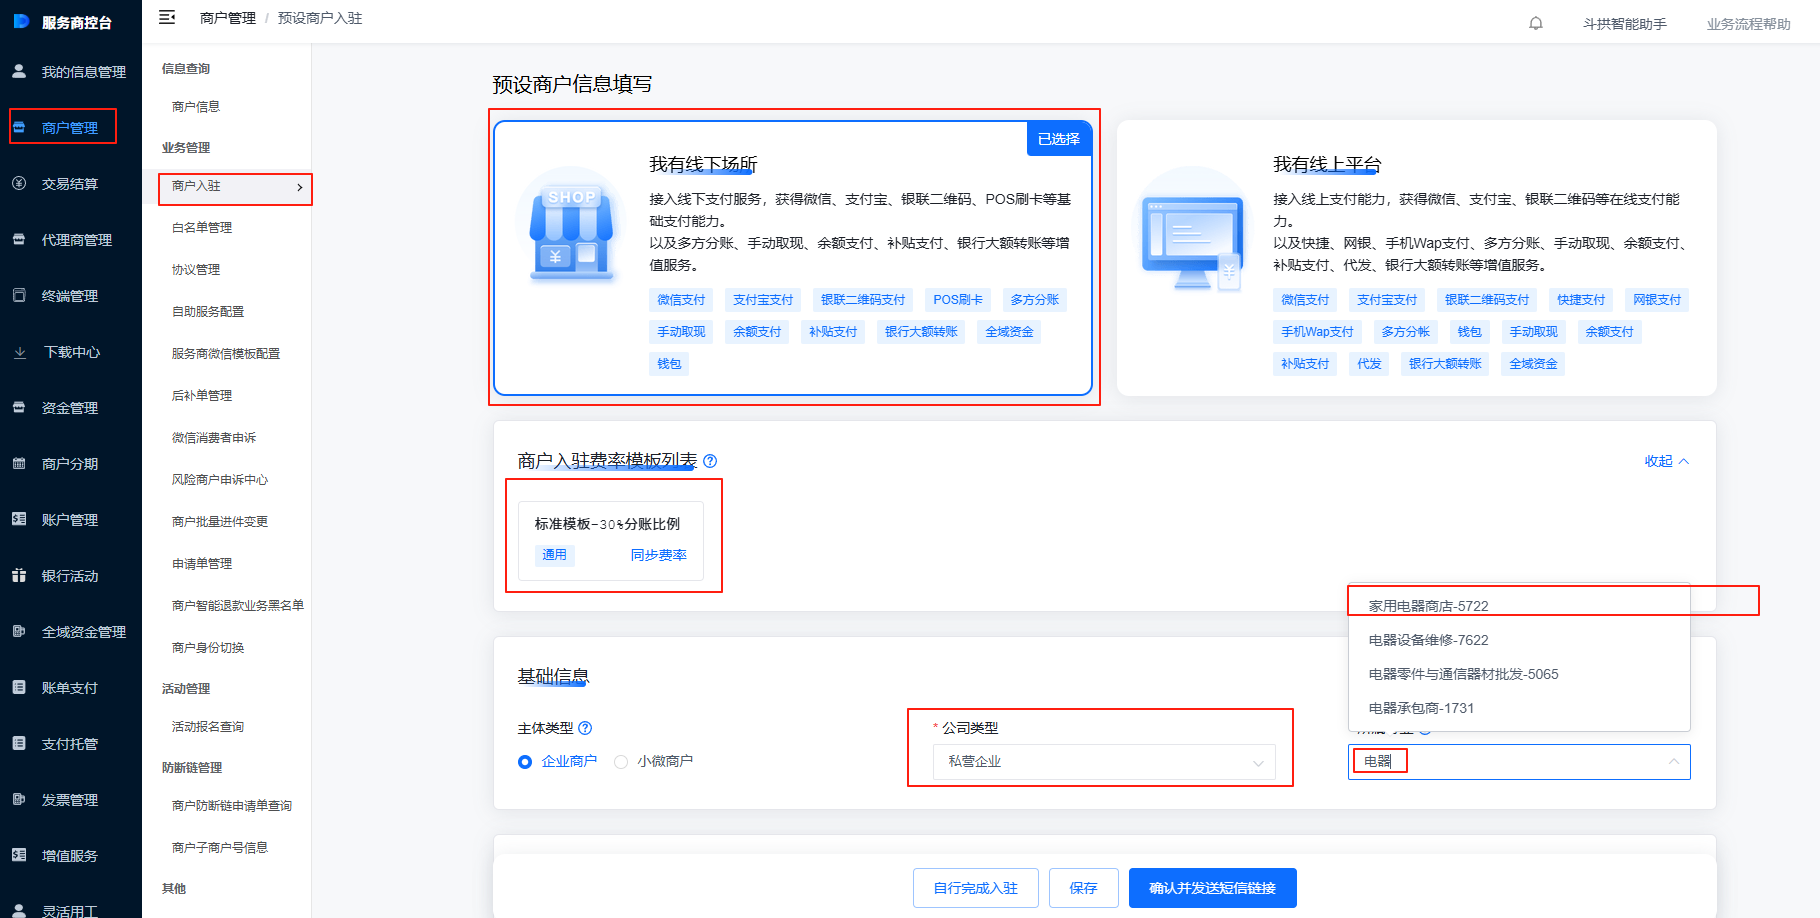This screenshot has height=918, width=1820.
Task: Open 商户批量进件变更 menu entry
Action: [220, 521]
